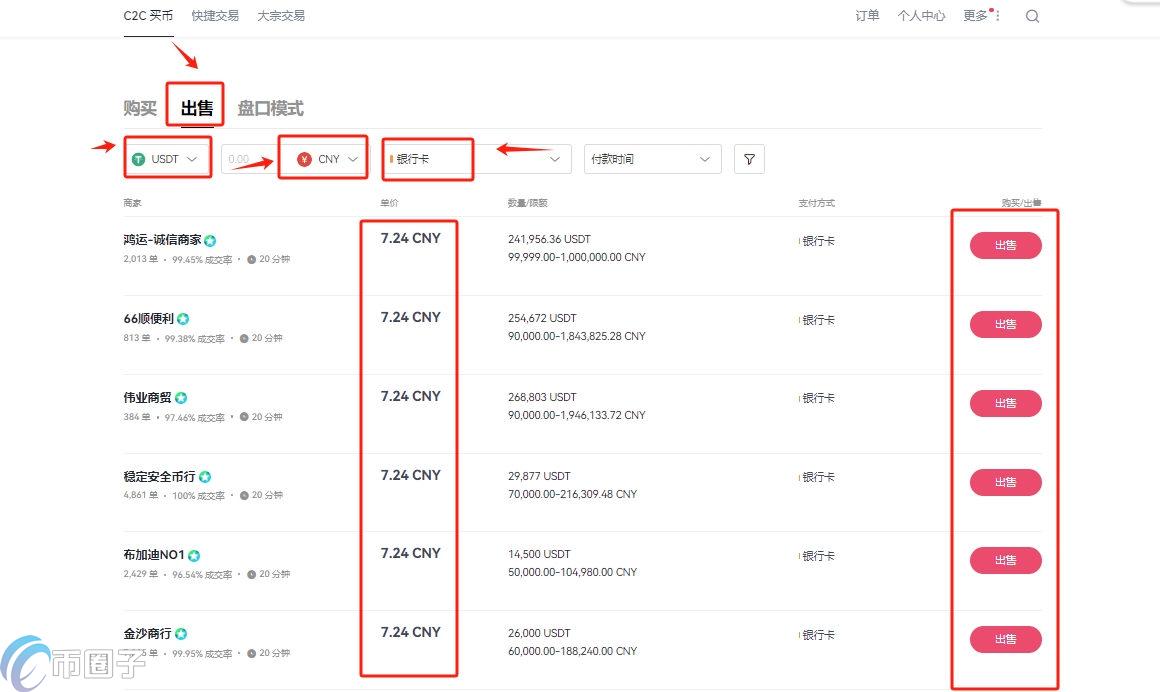Open the 个人中心 link

point(921,15)
